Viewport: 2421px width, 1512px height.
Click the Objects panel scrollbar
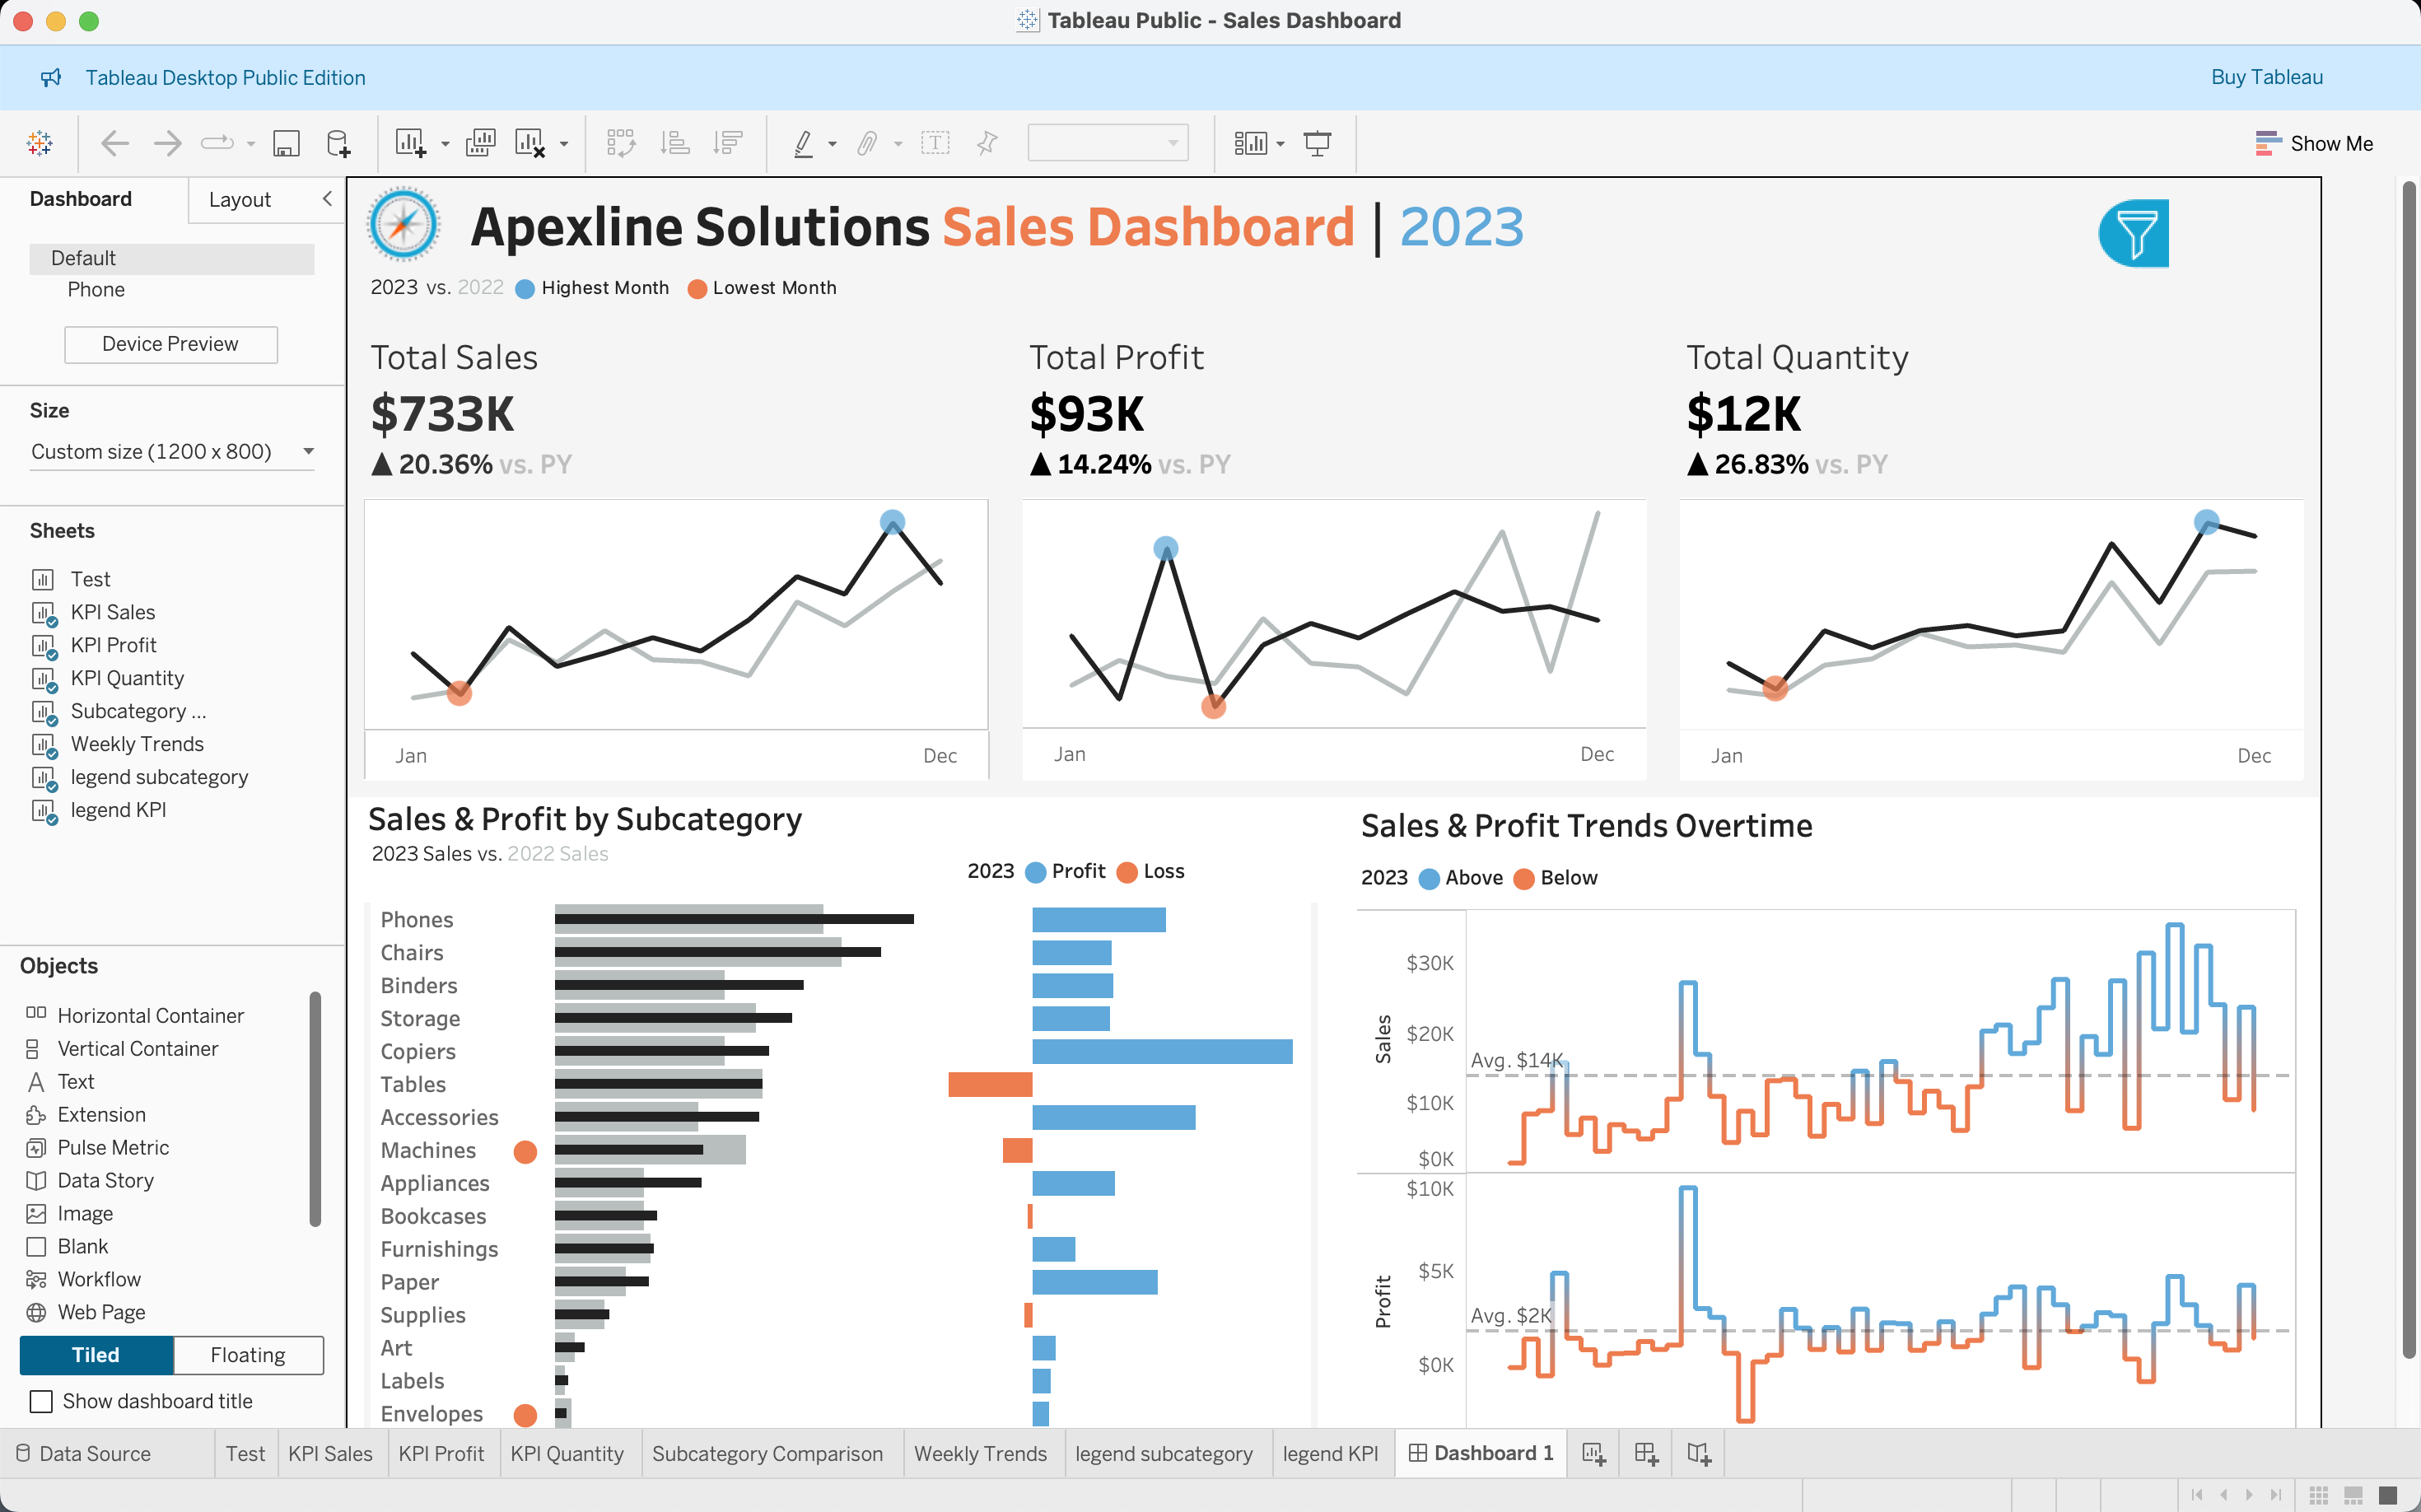tap(315, 1108)
